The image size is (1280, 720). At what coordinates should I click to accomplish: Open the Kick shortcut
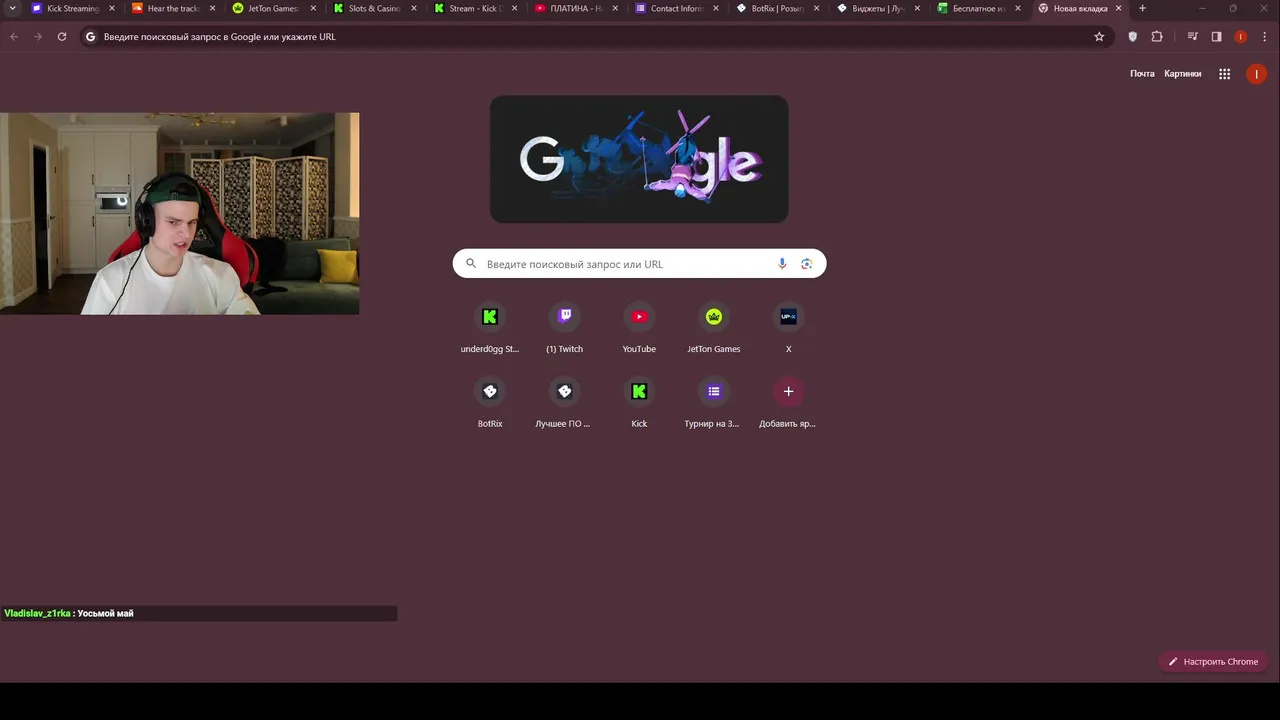coord(639,403)
